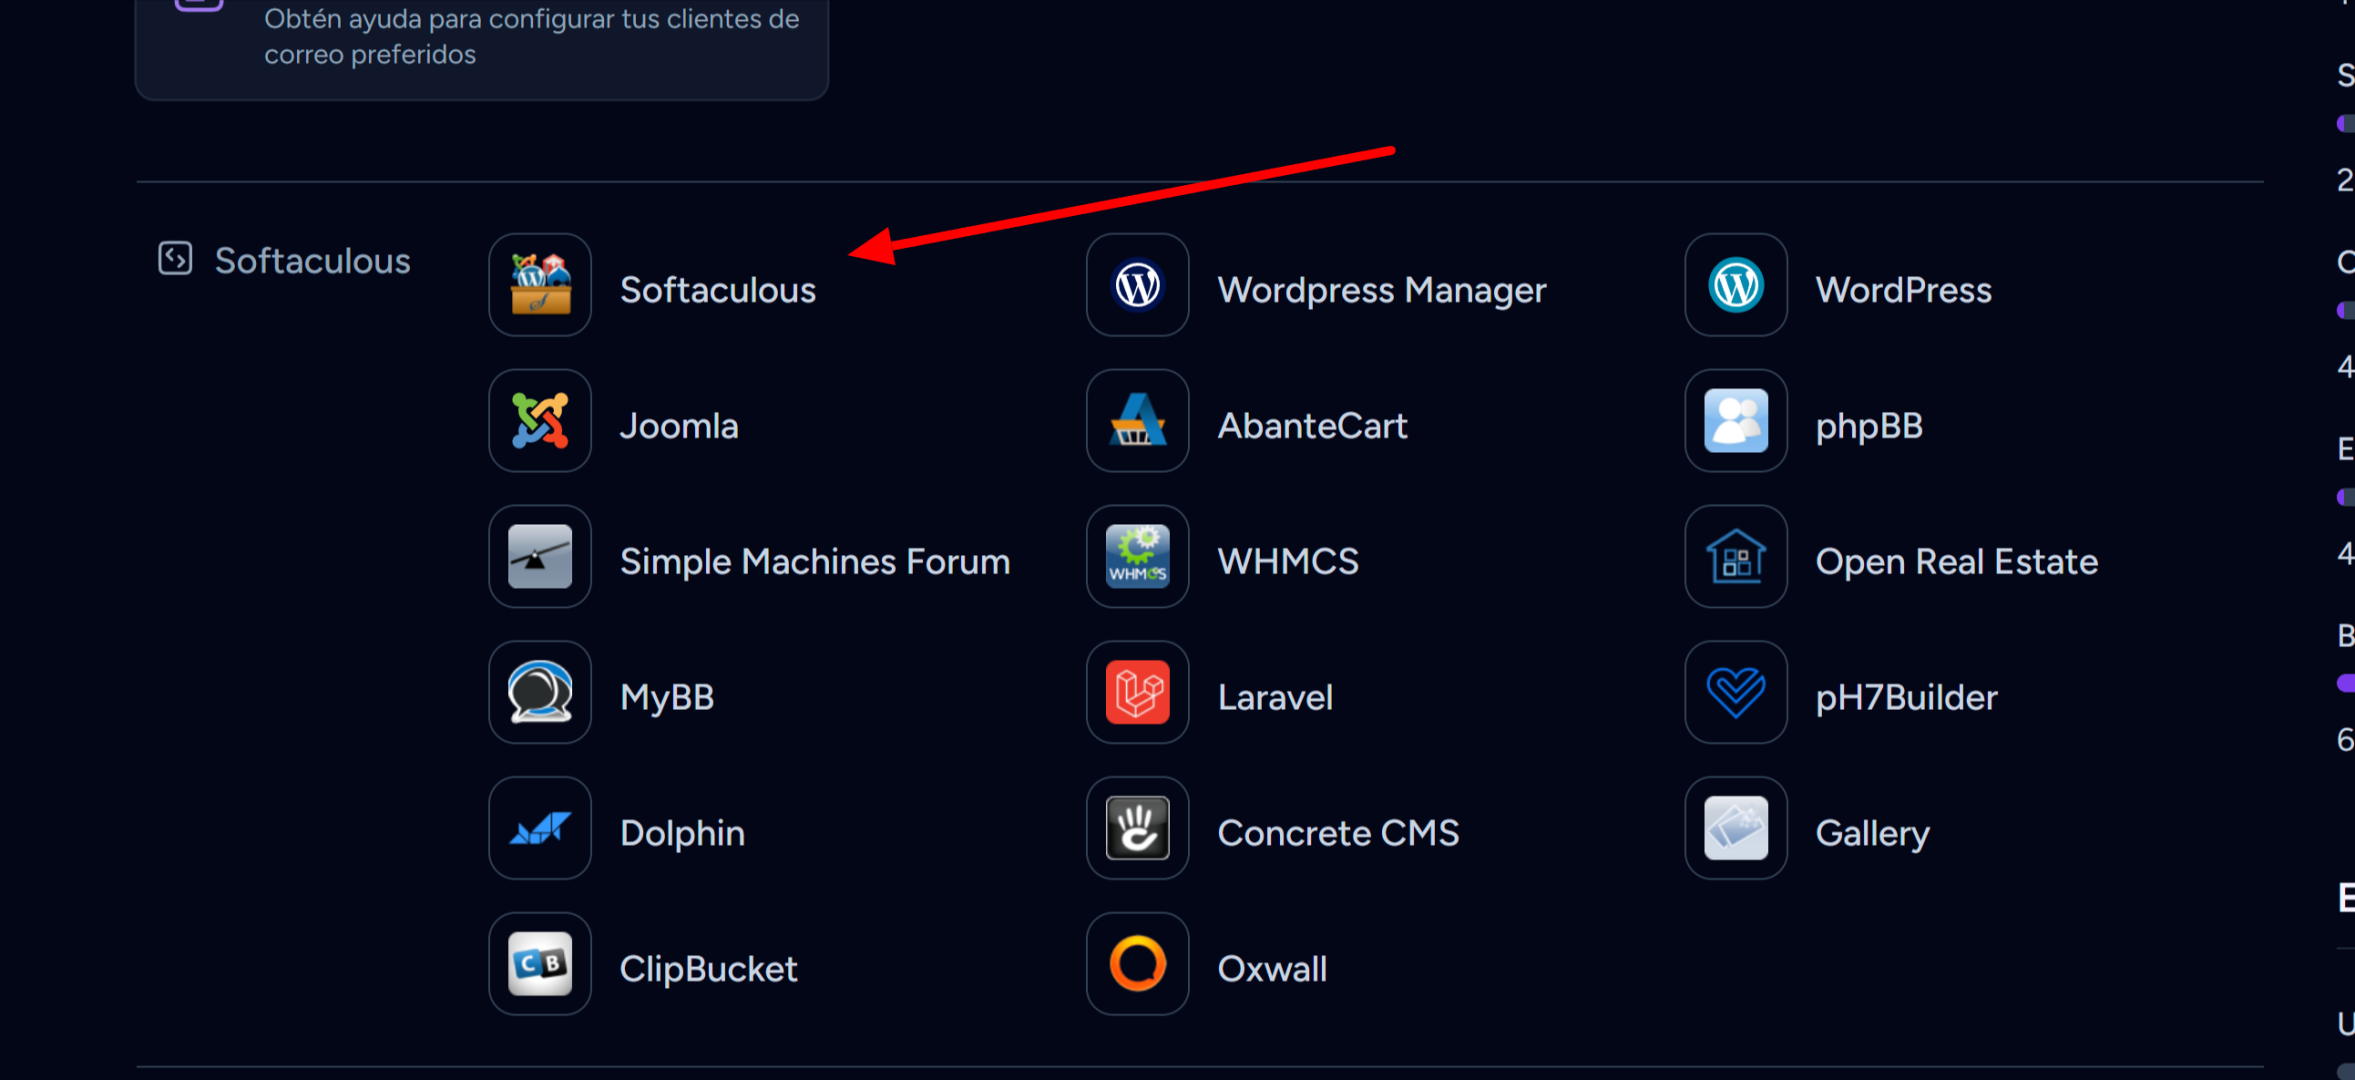
Task: Open the AbanteCart cart icon
Action: pos(1137,421)
